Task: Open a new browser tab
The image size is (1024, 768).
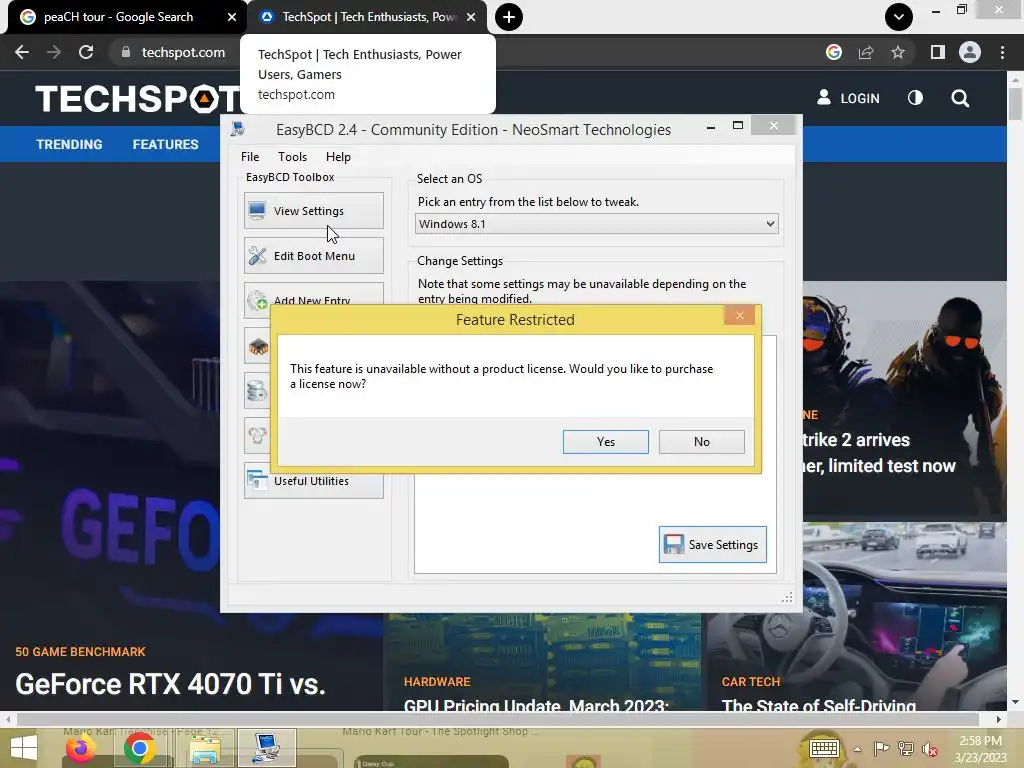Action: pos(509,17)
